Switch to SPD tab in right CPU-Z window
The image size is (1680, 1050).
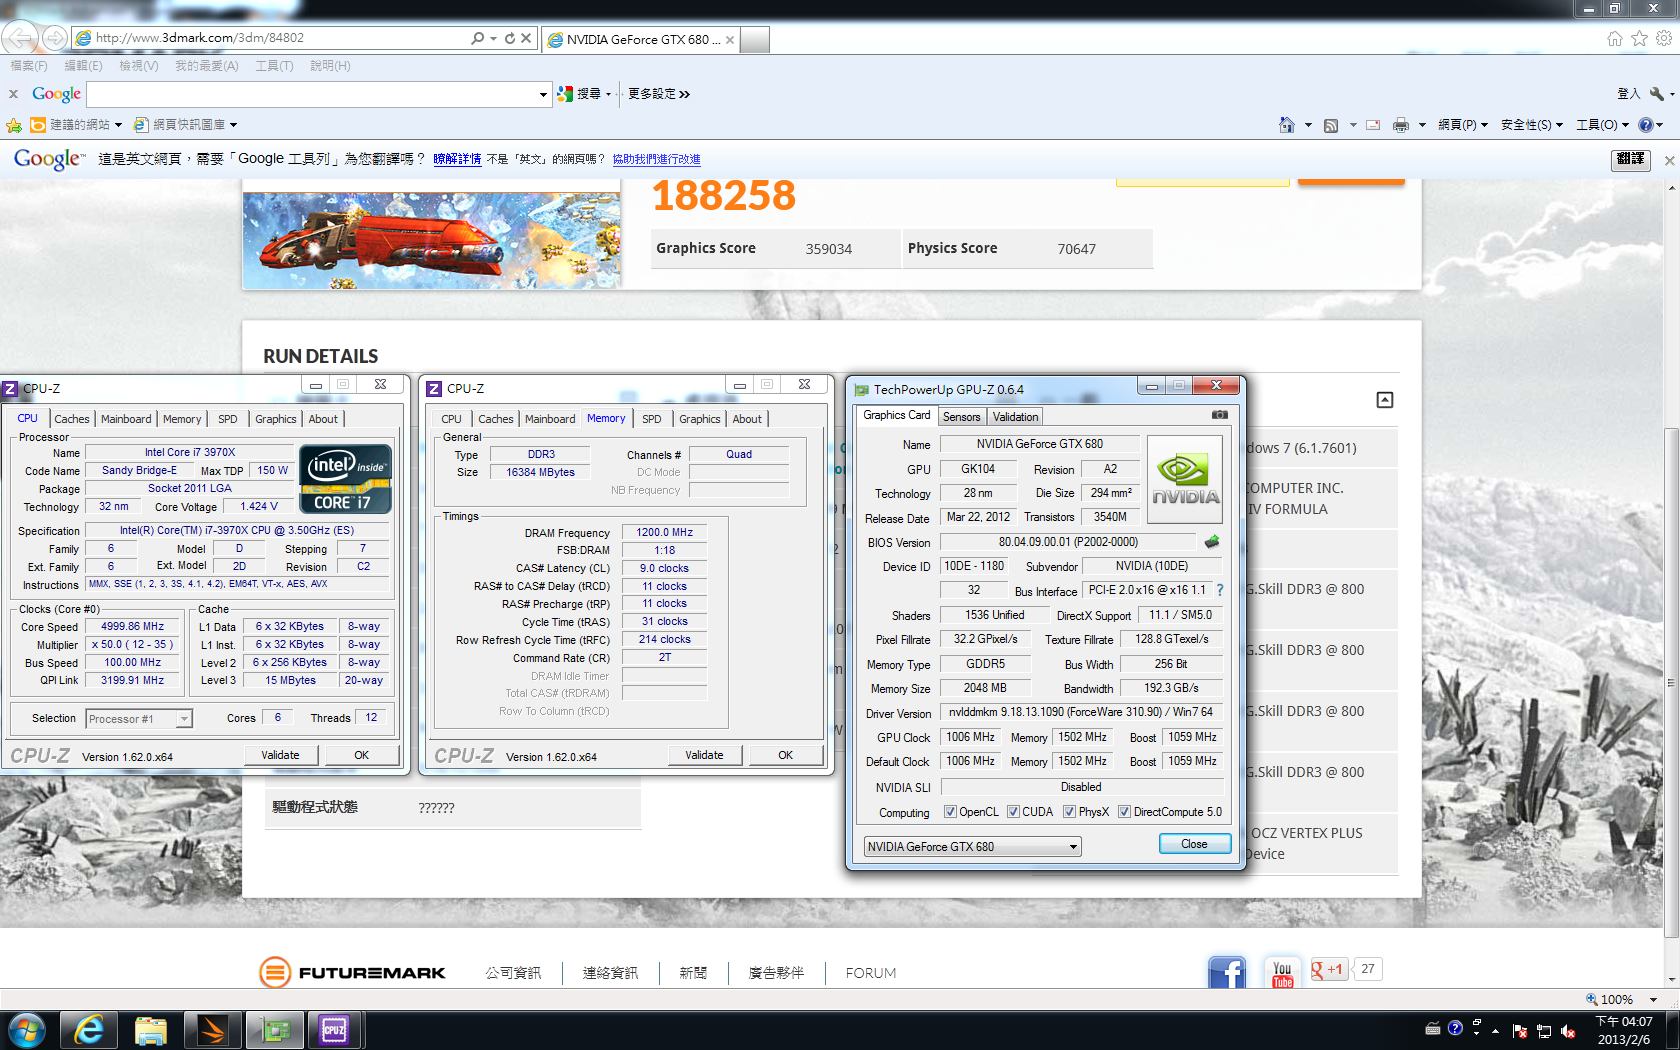(652, 419)
